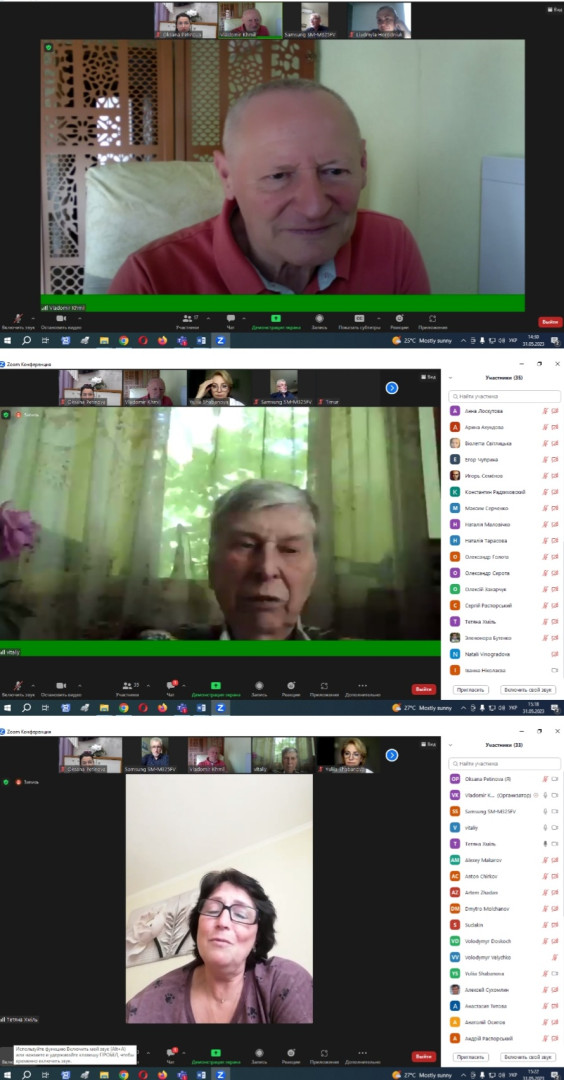Image resolution: width=564 pixels, height=1080 pixels.
Task: Stop video in the 35-participant Zoom window
Action: (61, 688)
